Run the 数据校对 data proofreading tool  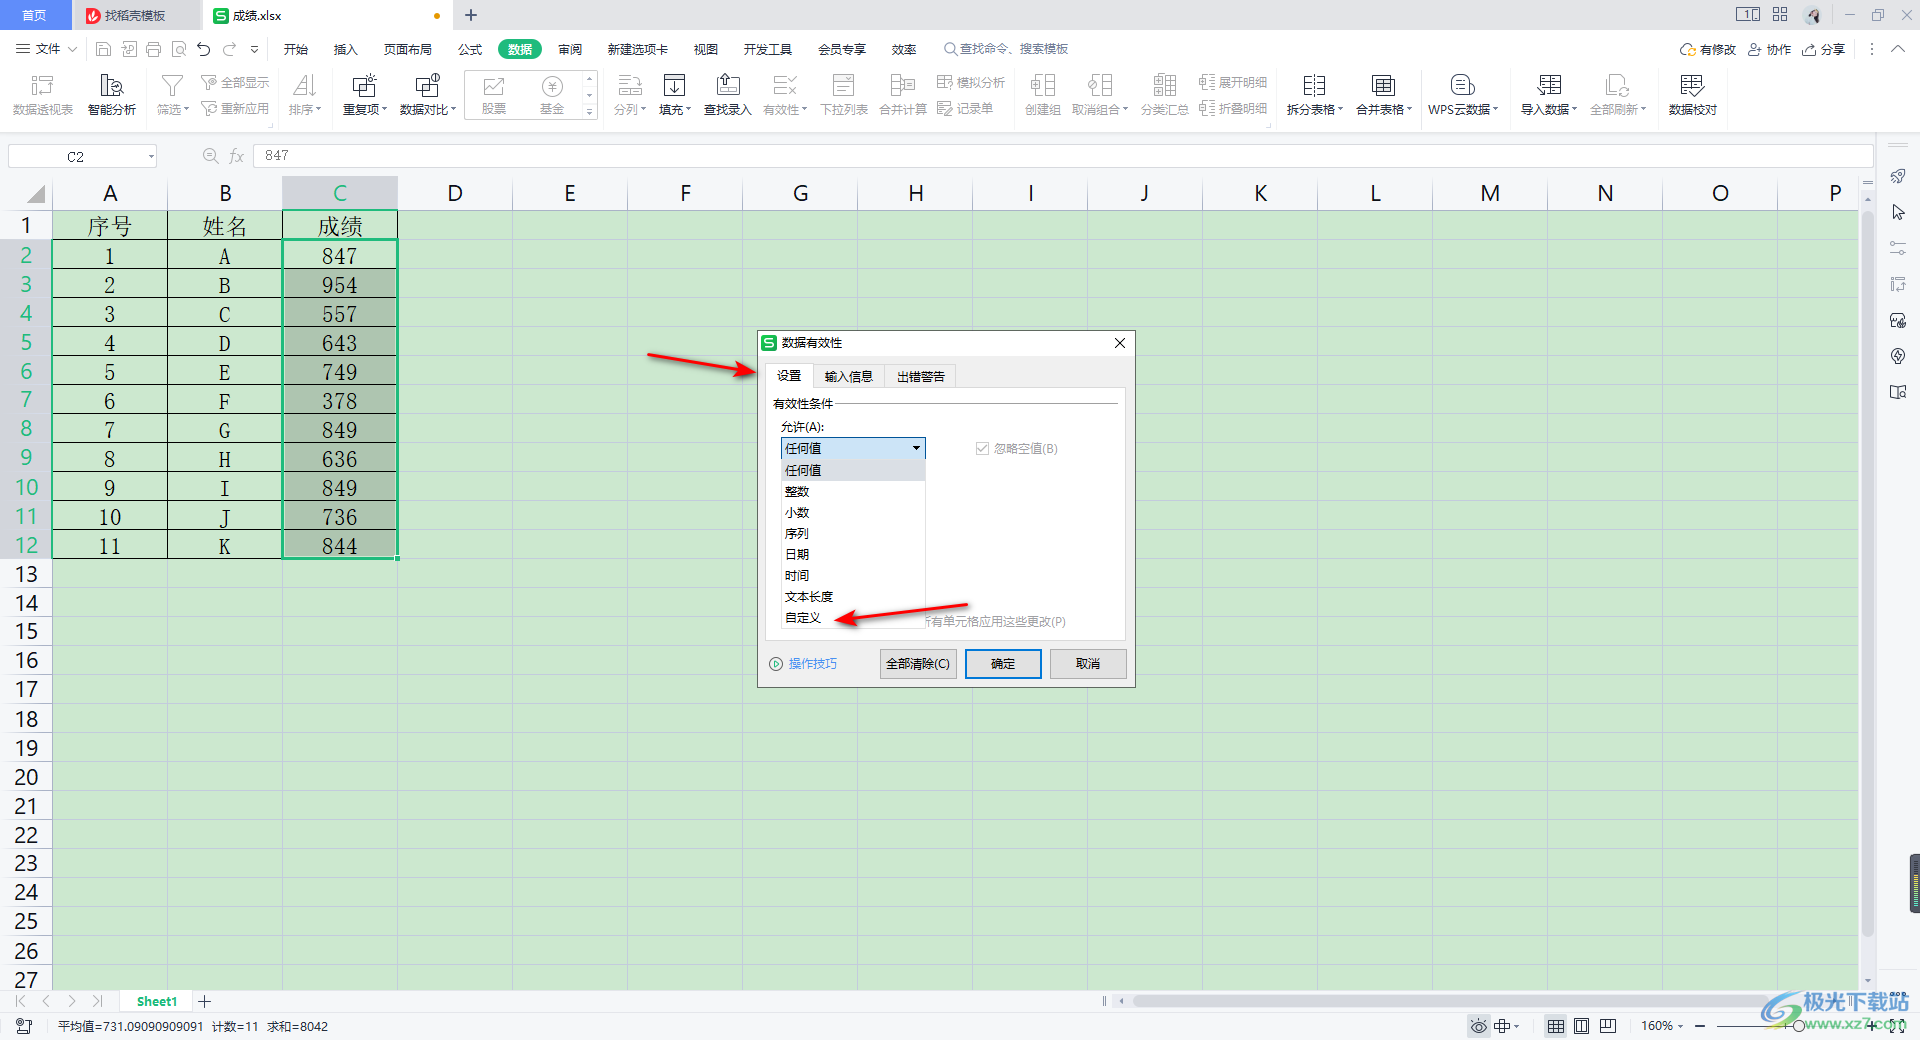1692,95
